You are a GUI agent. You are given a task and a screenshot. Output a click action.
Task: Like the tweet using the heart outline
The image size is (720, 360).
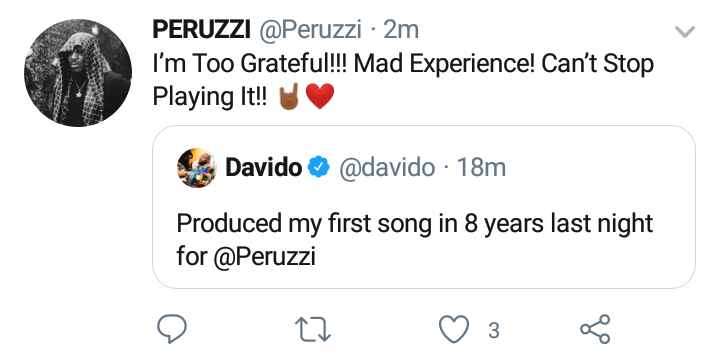(x=454, y=329)
